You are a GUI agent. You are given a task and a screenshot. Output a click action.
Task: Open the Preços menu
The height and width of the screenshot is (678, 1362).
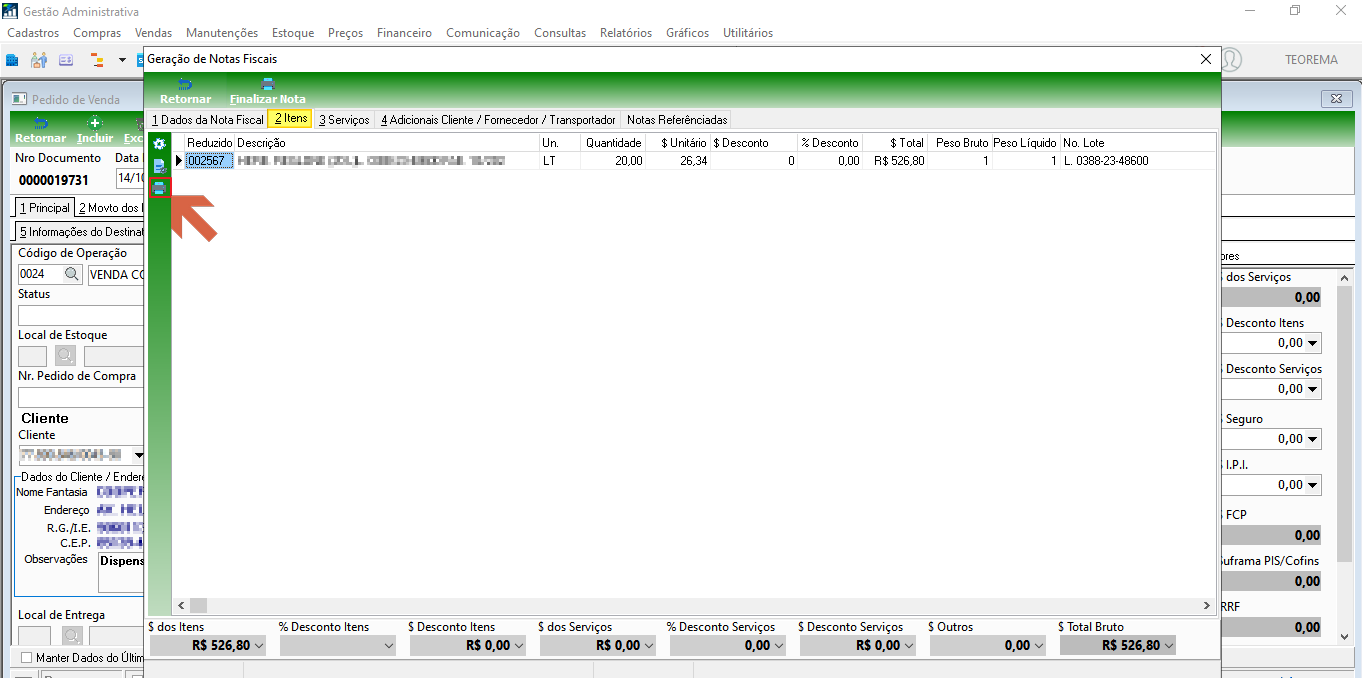pos(345,33)
